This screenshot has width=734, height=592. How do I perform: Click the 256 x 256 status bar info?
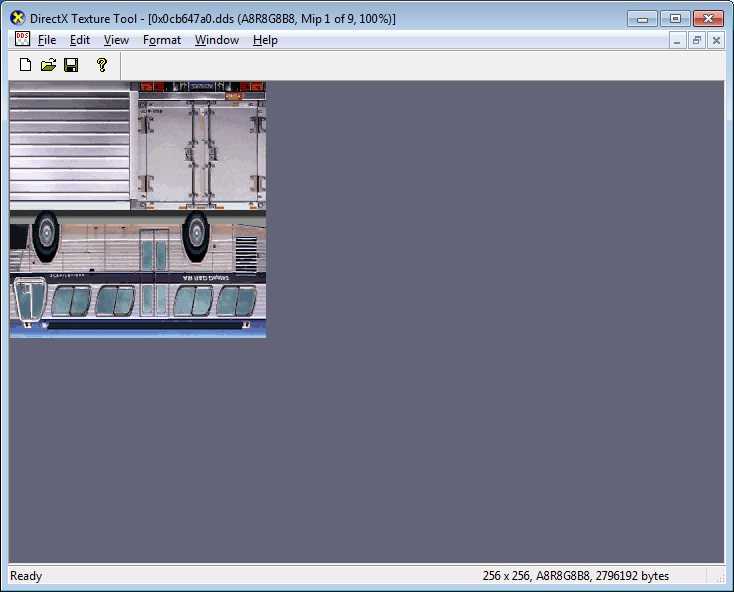pos(575,576)
